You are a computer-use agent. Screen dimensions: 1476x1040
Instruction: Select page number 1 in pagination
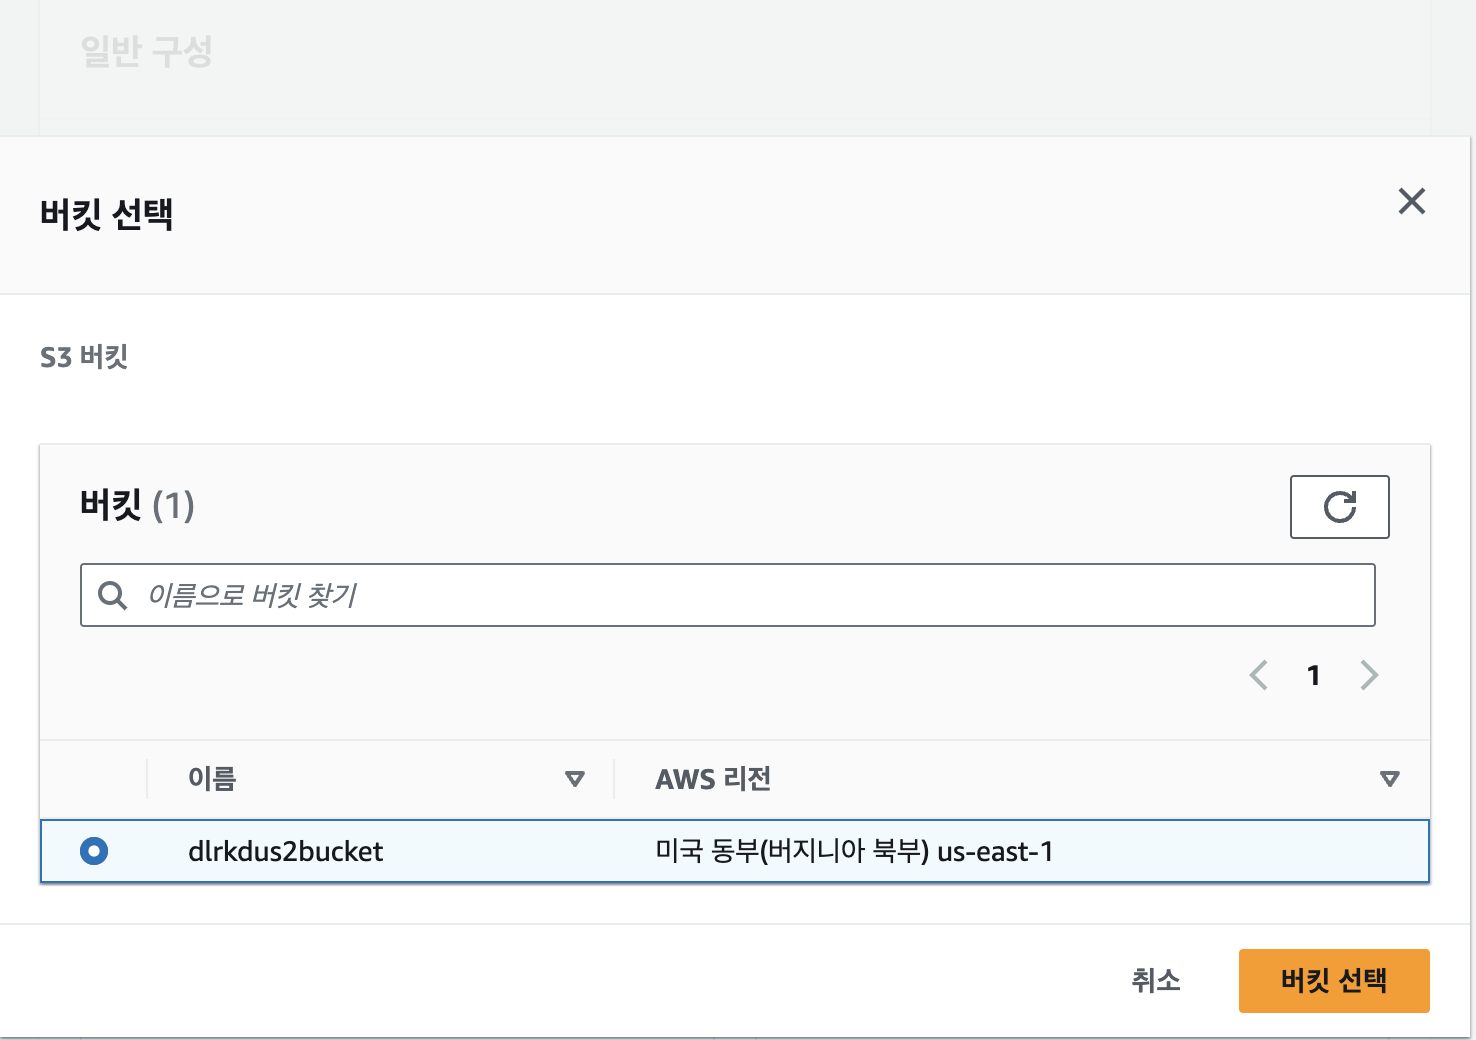(1313, 676)
